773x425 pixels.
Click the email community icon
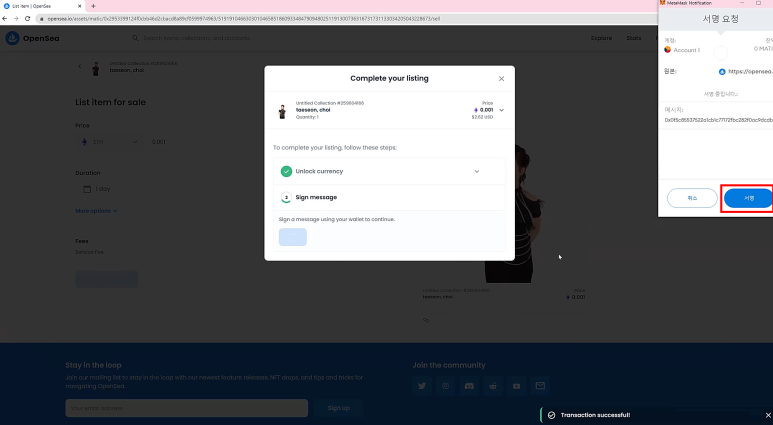point(540,386)
